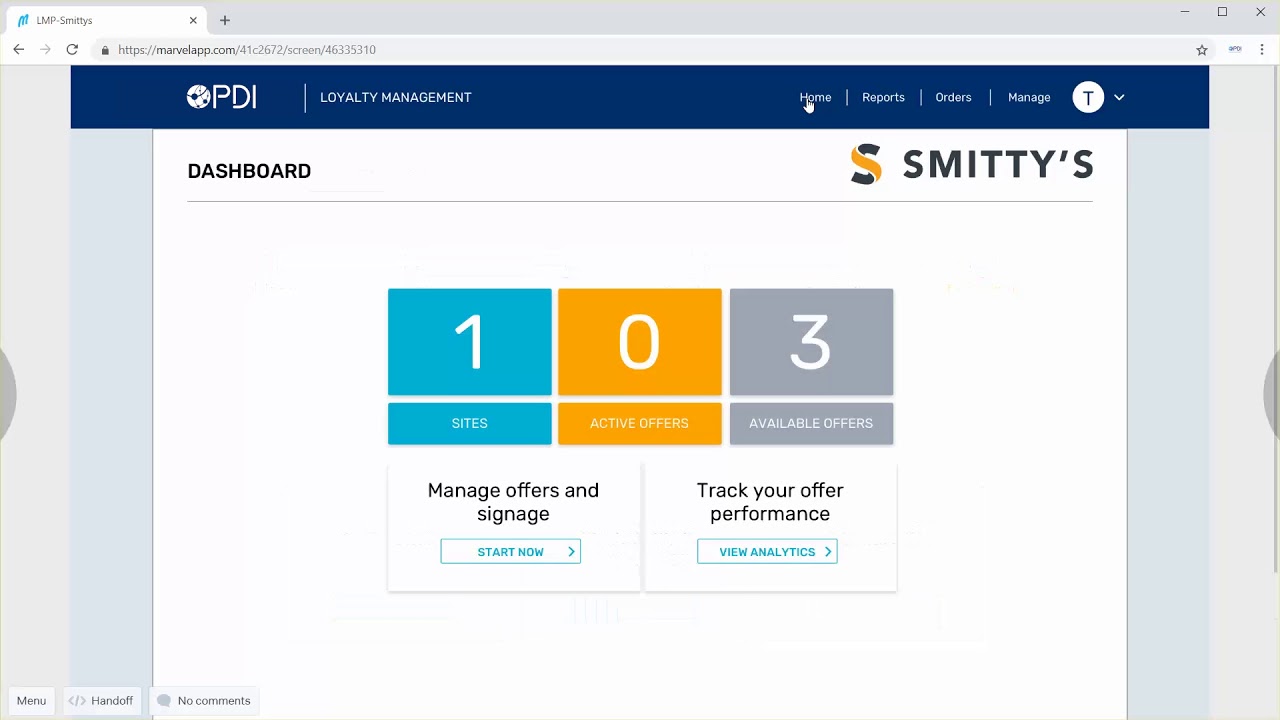Click the AVAILABLE OFFERS label button

coord(811,423)
